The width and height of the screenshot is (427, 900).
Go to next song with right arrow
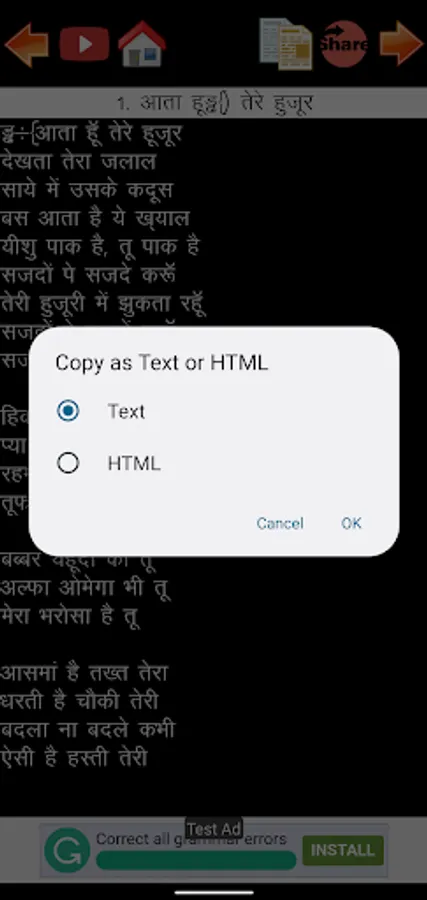[x=402, y=44]
